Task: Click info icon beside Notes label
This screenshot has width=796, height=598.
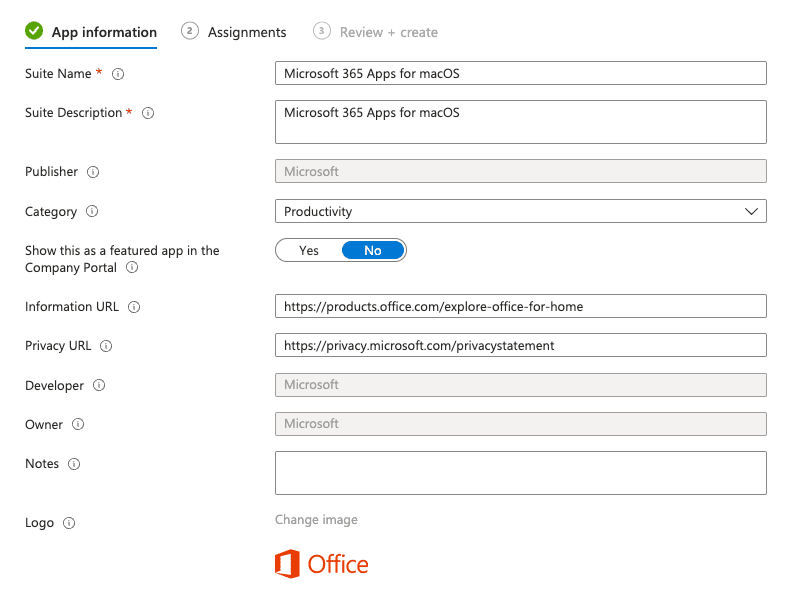Action: pyautogui.click(x=74, y=464)
